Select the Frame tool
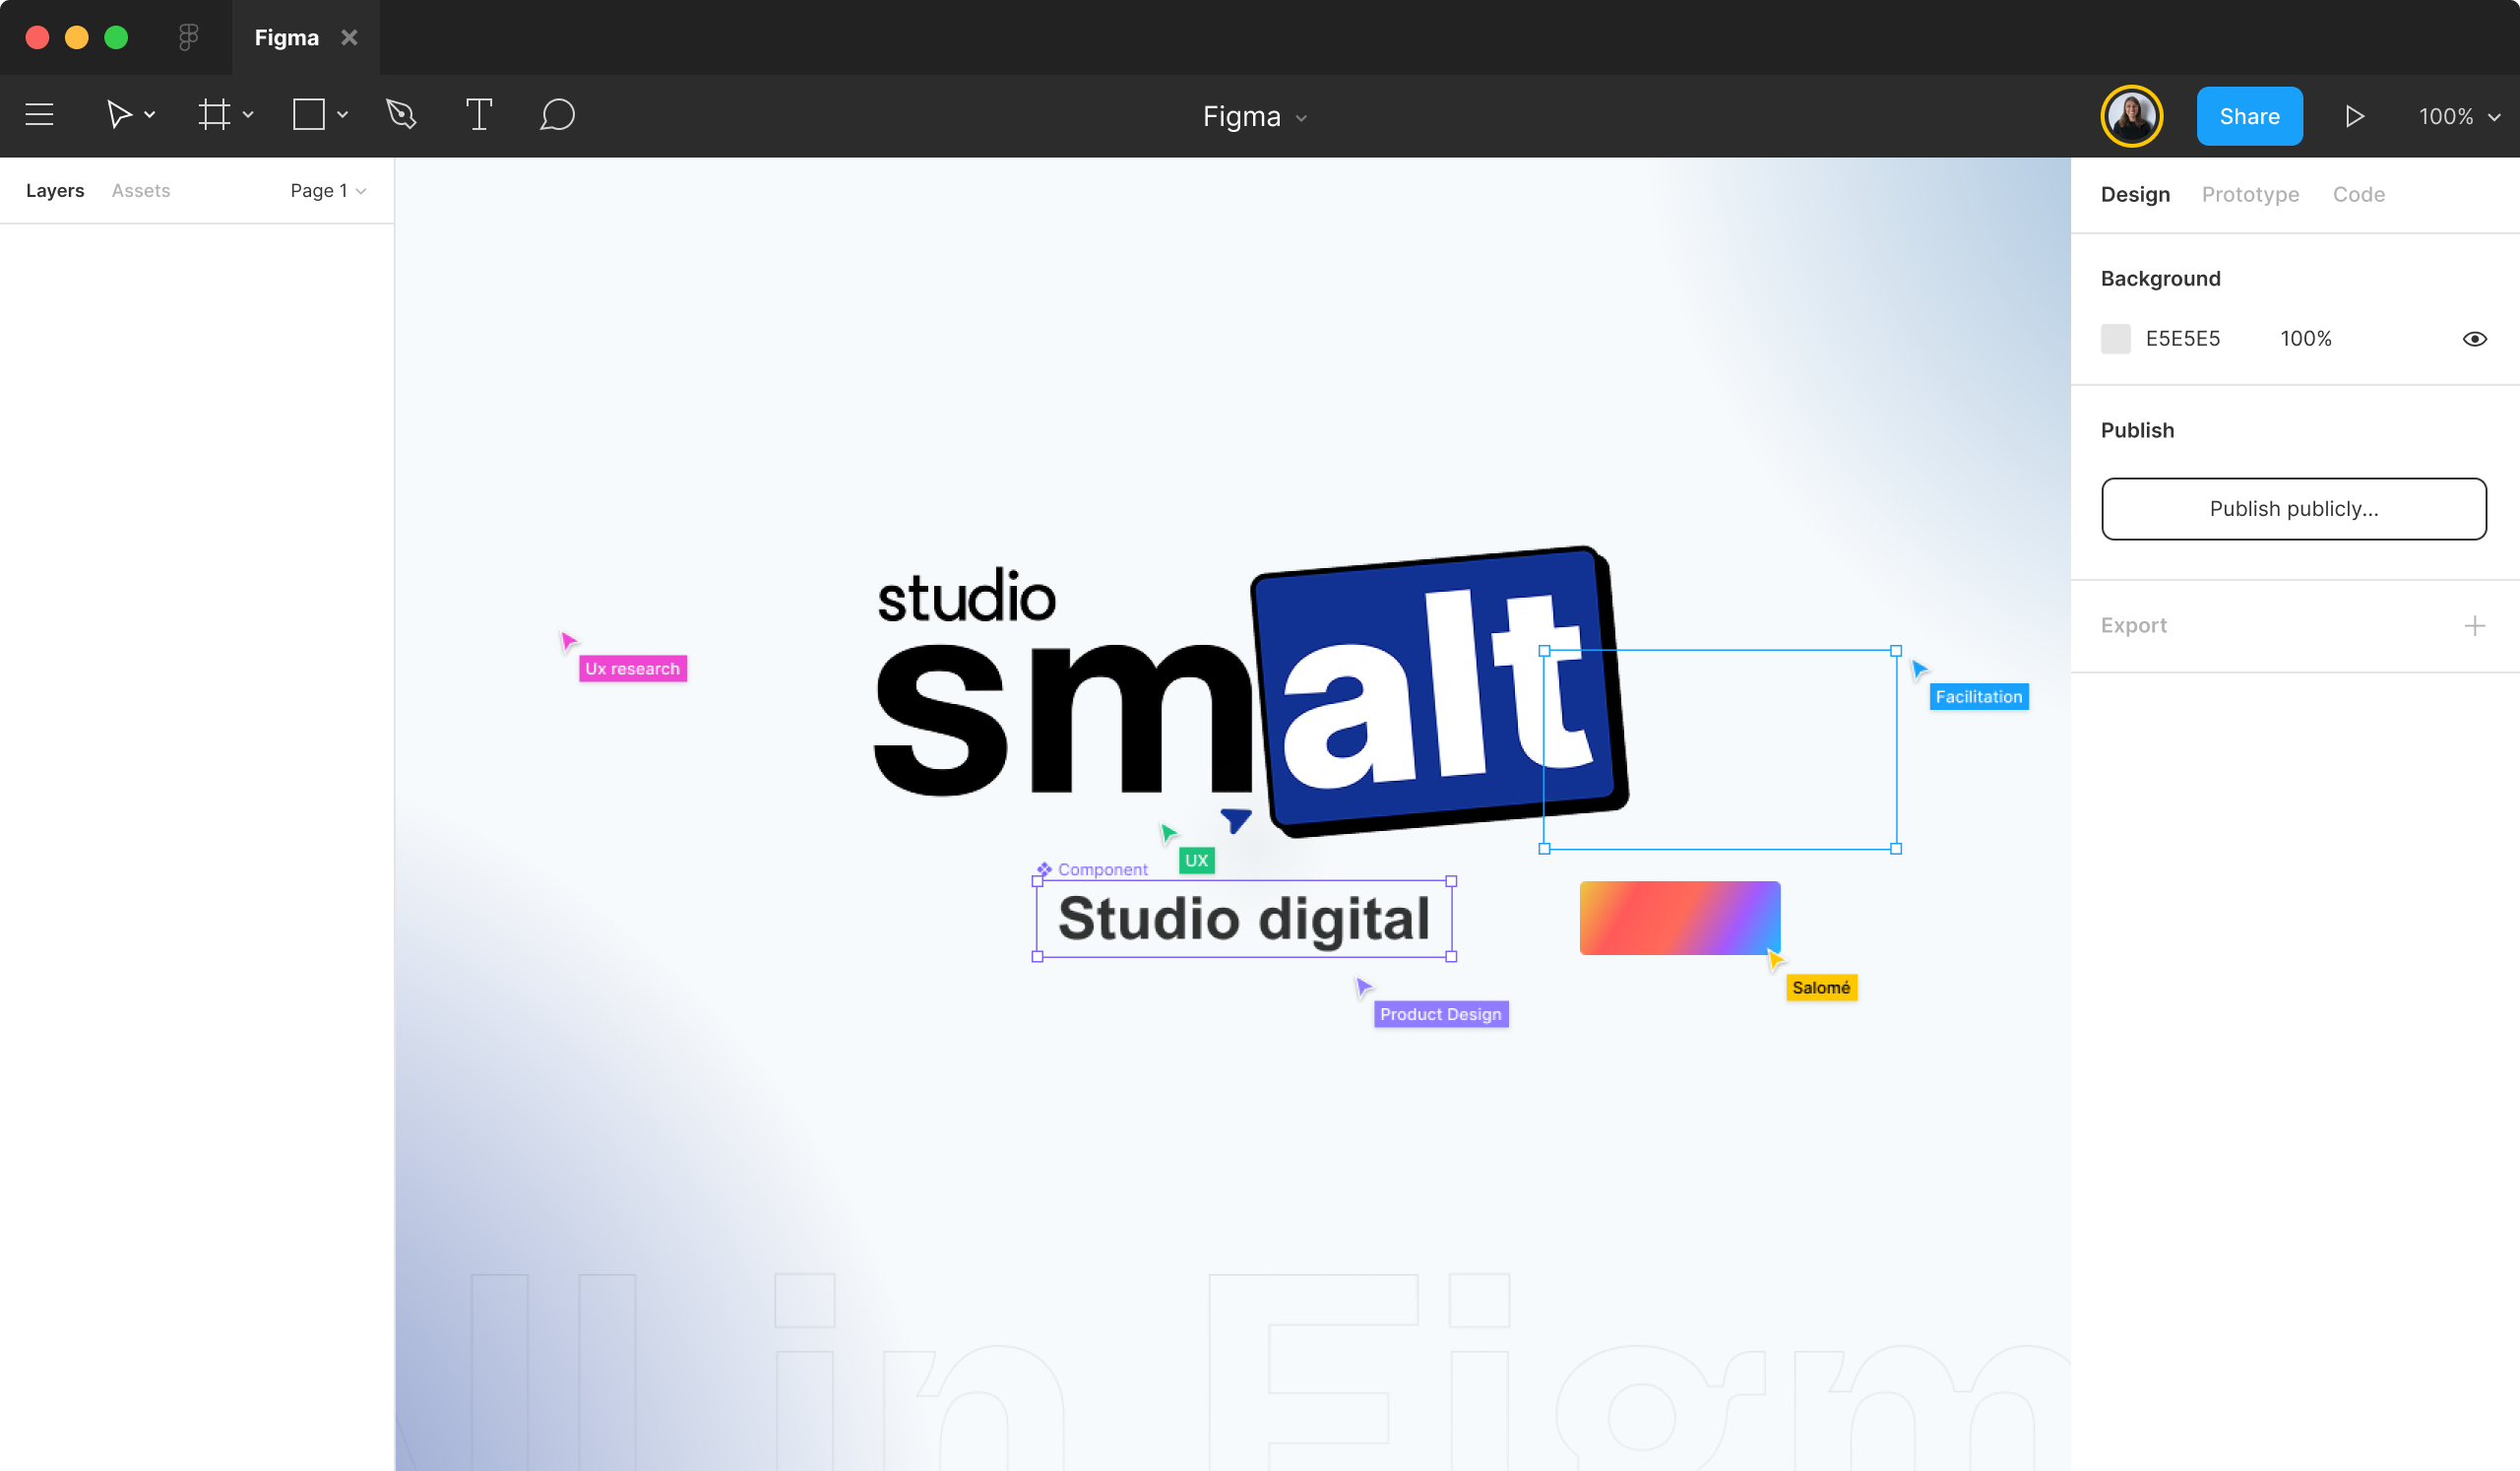 tap(214, 115)
